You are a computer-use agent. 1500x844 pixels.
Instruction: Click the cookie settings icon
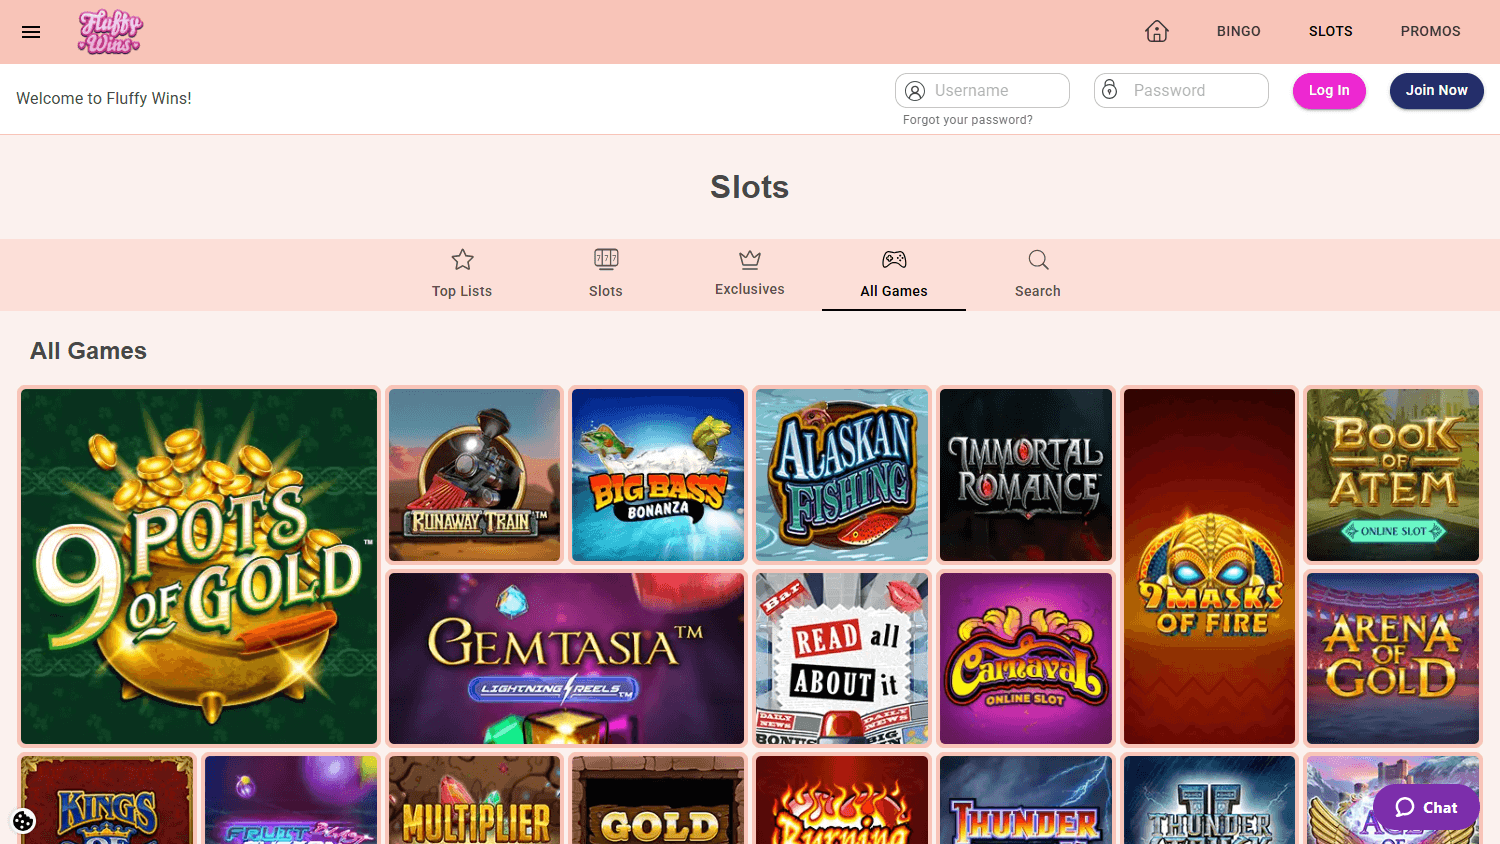[24, 821]
